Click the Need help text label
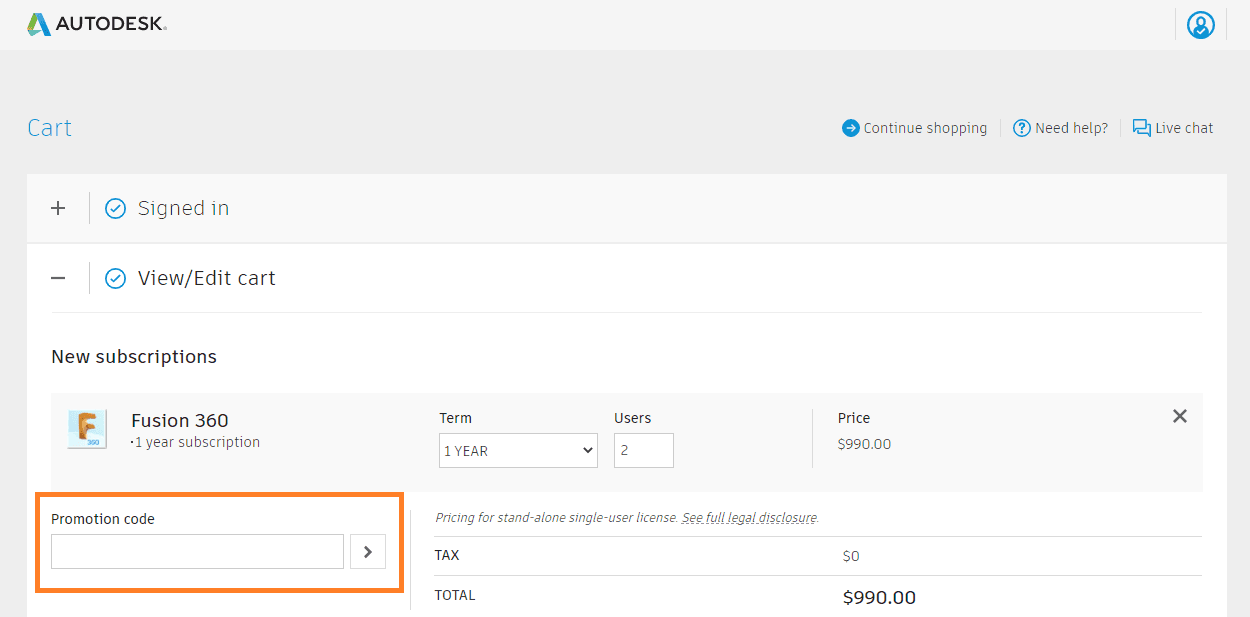This screenshot has height=617, width=1250. [1070, 128]
